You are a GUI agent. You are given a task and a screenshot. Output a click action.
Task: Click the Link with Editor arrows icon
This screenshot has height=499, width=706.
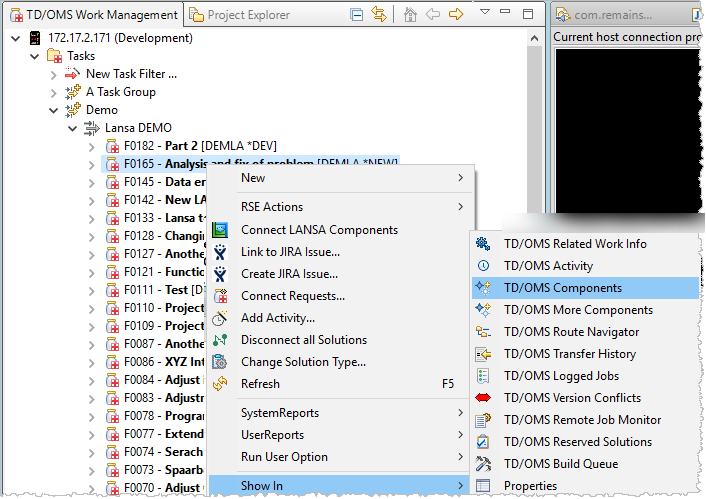pos(379,14)
